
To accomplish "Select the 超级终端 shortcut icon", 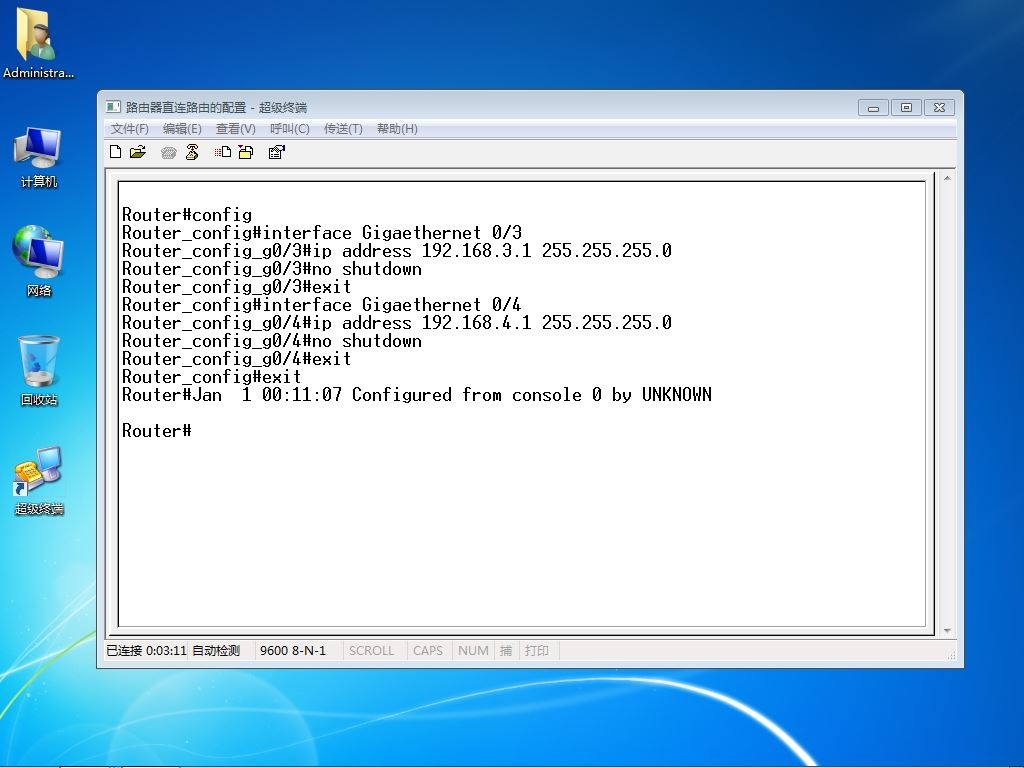I will (39, 481).
